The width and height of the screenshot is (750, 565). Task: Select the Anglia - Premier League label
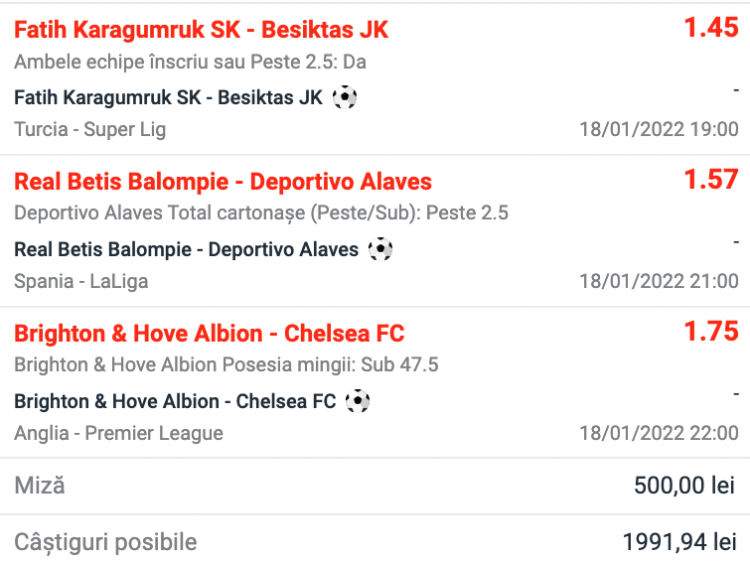pos(118,433)
